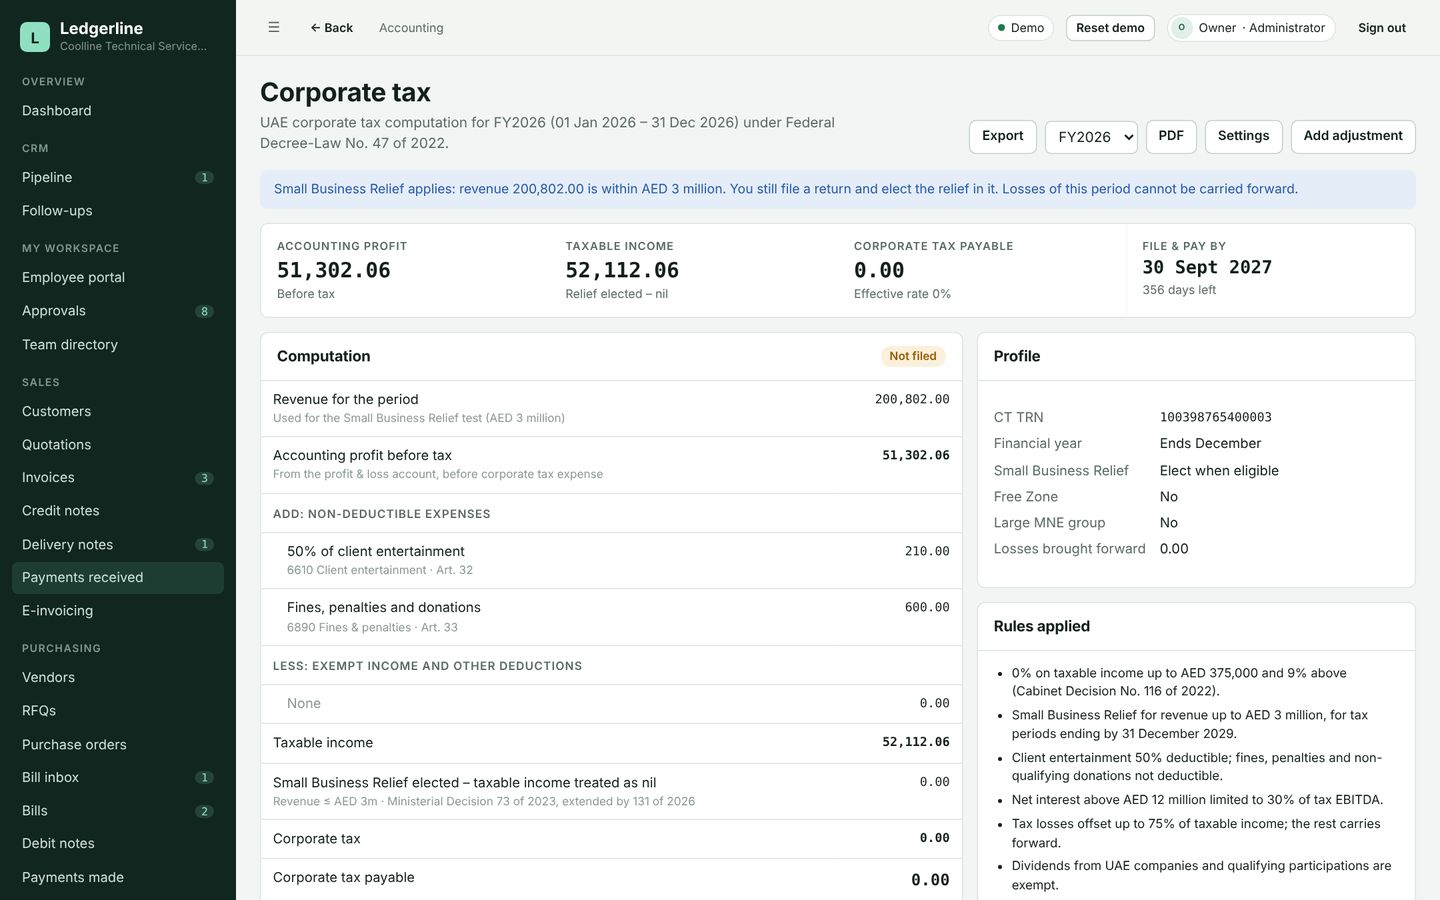Open corporate tax Settings
The width and height of the screenshot is (1440, 900).
click(x=1243, y=137)
